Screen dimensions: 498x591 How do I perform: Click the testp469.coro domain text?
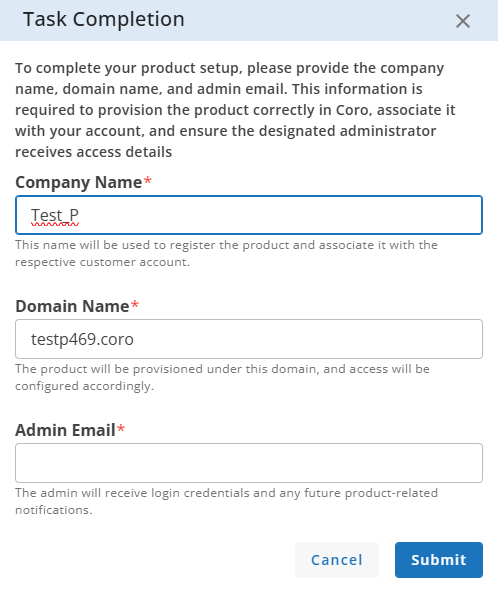pos(82,339)
